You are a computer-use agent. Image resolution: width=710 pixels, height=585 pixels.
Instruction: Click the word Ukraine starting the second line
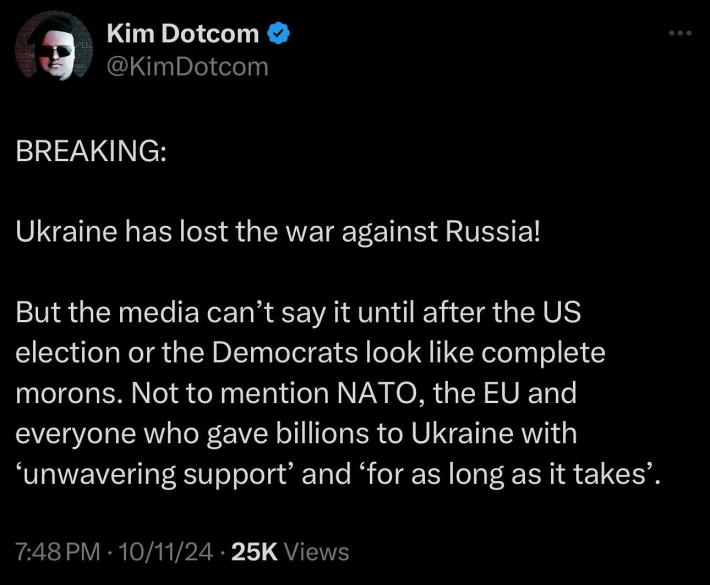coord(66,232)
